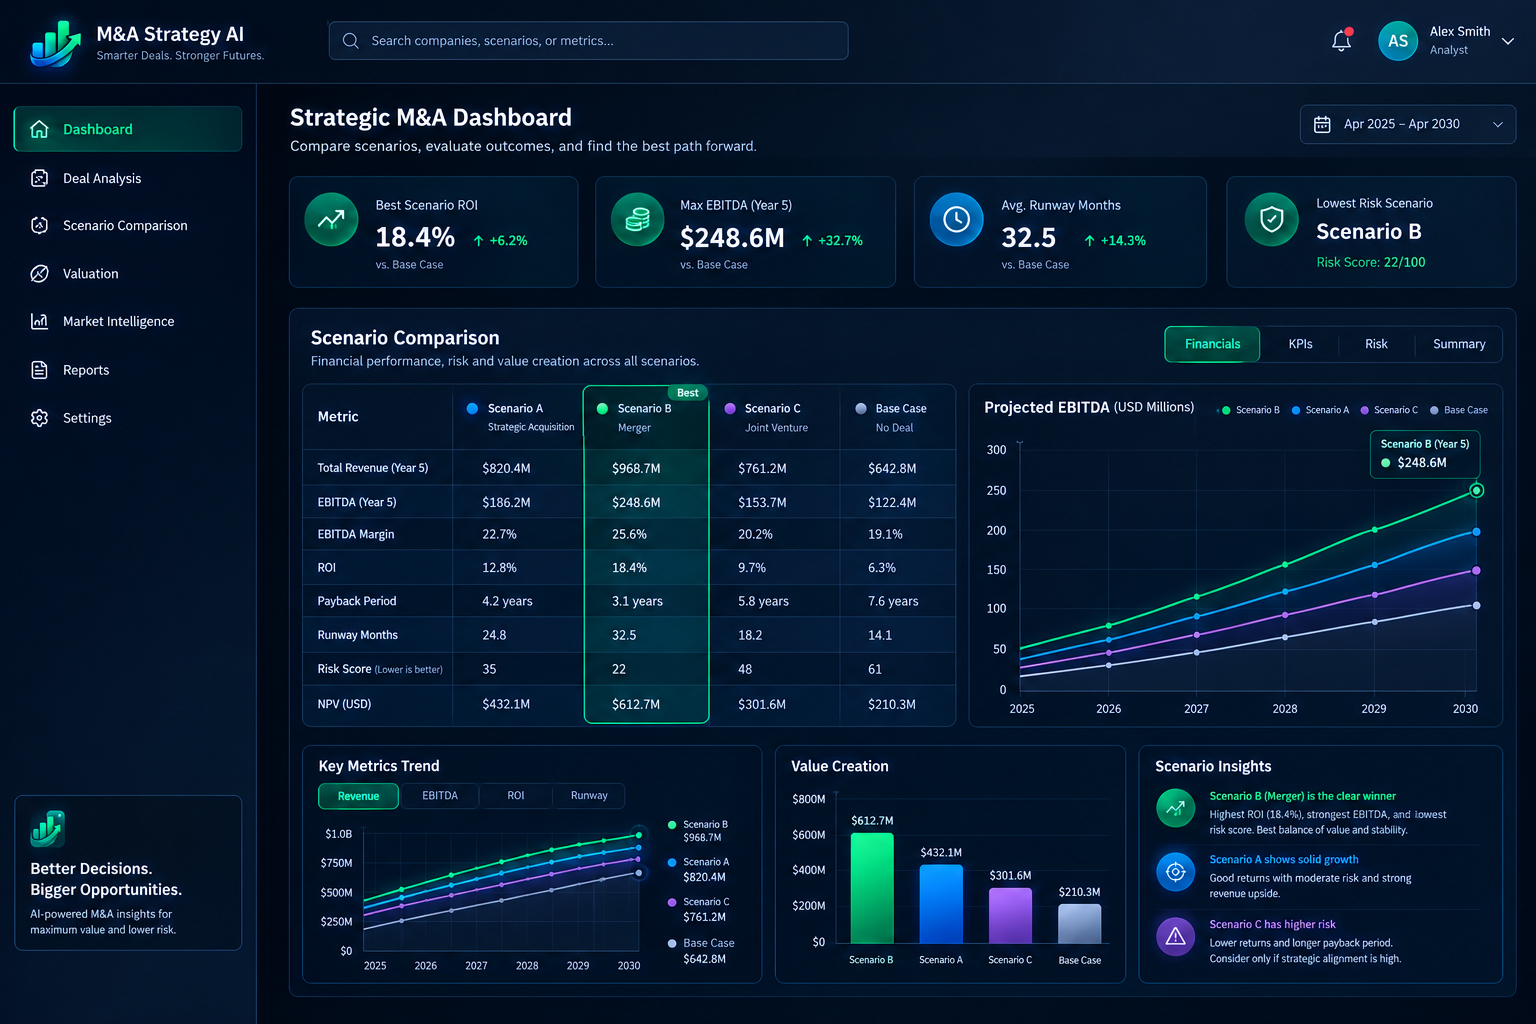Toggle Base Case in EBITDA chart legend
Screen dimensions: 1536x1024
(x=1459, y=410)
